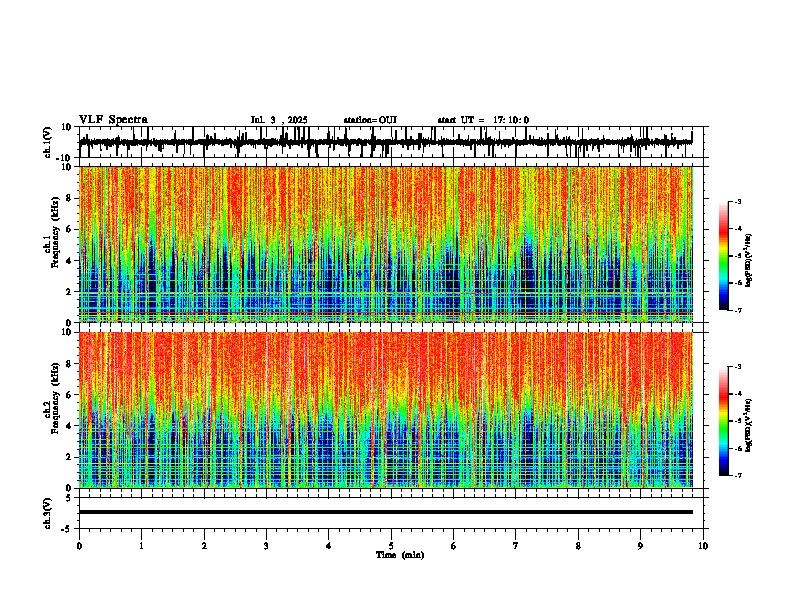Click the '2' kHz tick on ch.1 frequency axis

pyautogui.click(x=69, y=292)
